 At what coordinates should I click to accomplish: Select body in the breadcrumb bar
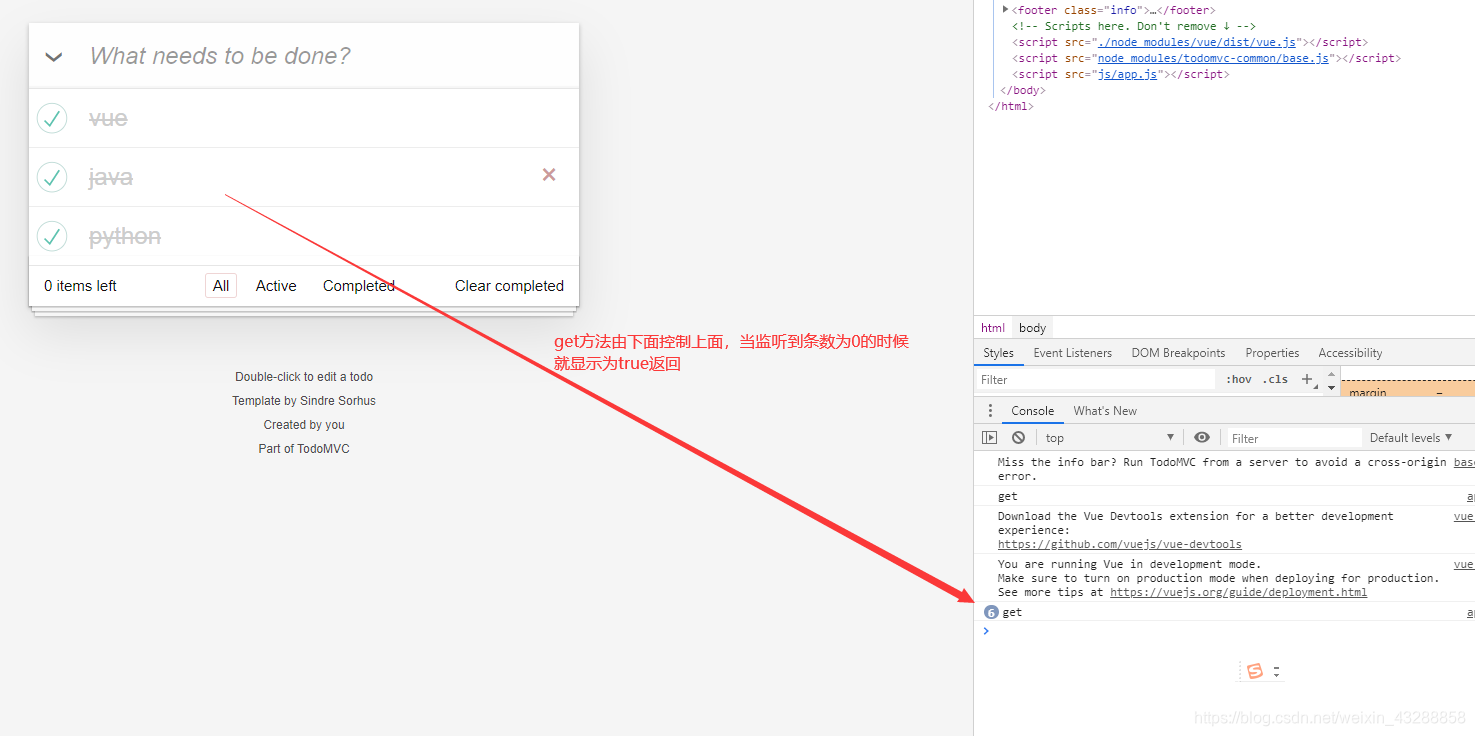(x=1032, y=328)
